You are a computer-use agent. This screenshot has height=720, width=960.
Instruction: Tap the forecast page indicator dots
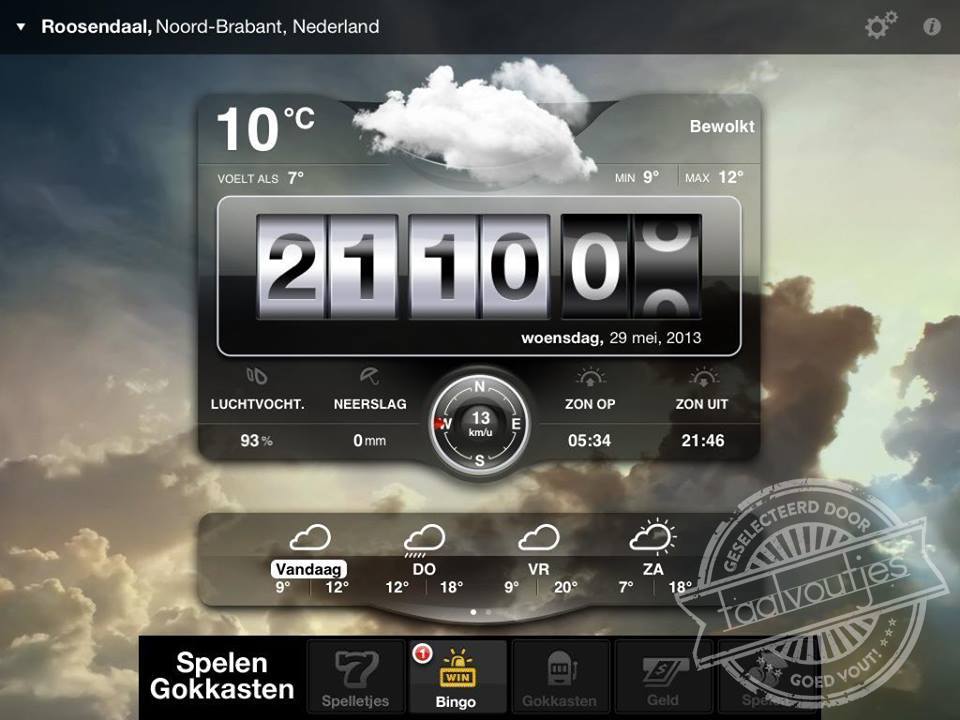coord(480,611)
